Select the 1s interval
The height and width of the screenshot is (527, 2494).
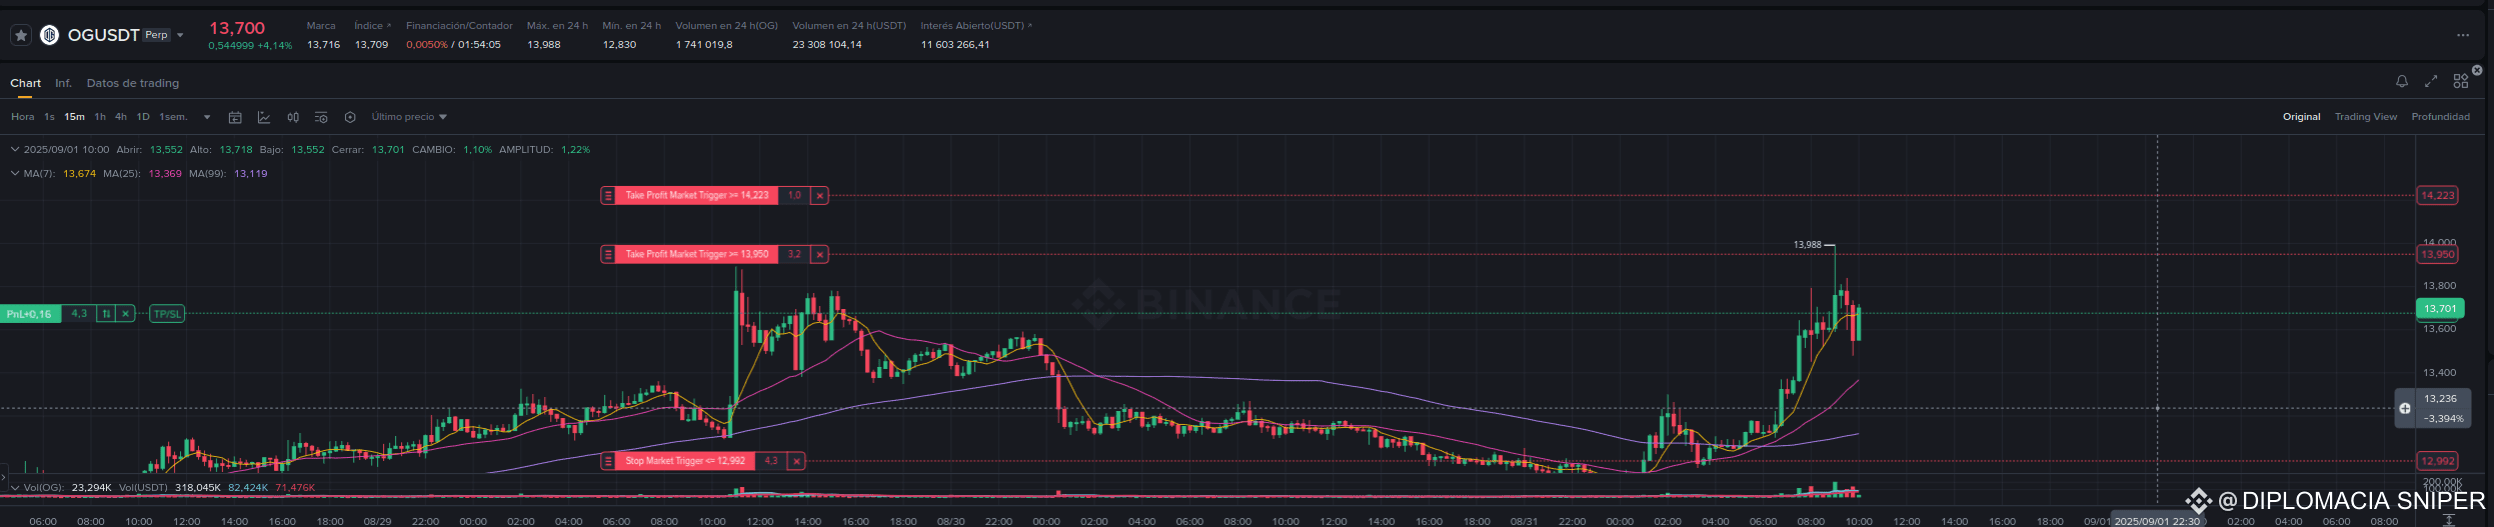(49, 117)
